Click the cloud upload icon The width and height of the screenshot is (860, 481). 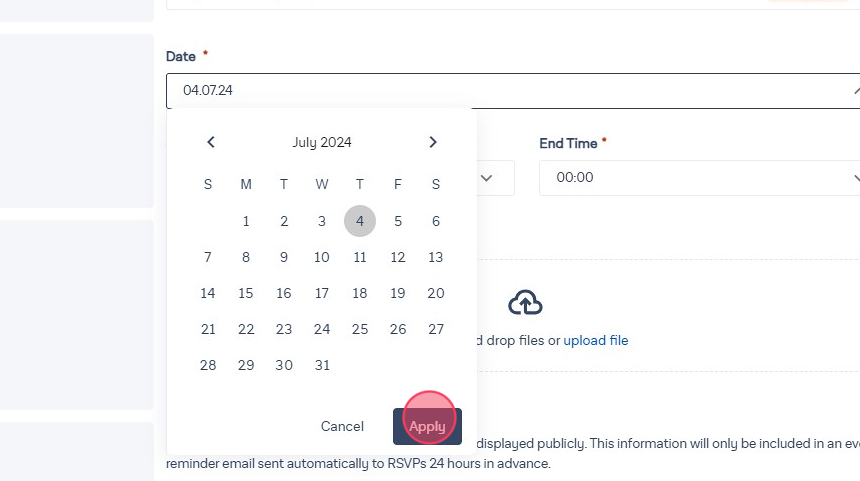pos(525,302)
